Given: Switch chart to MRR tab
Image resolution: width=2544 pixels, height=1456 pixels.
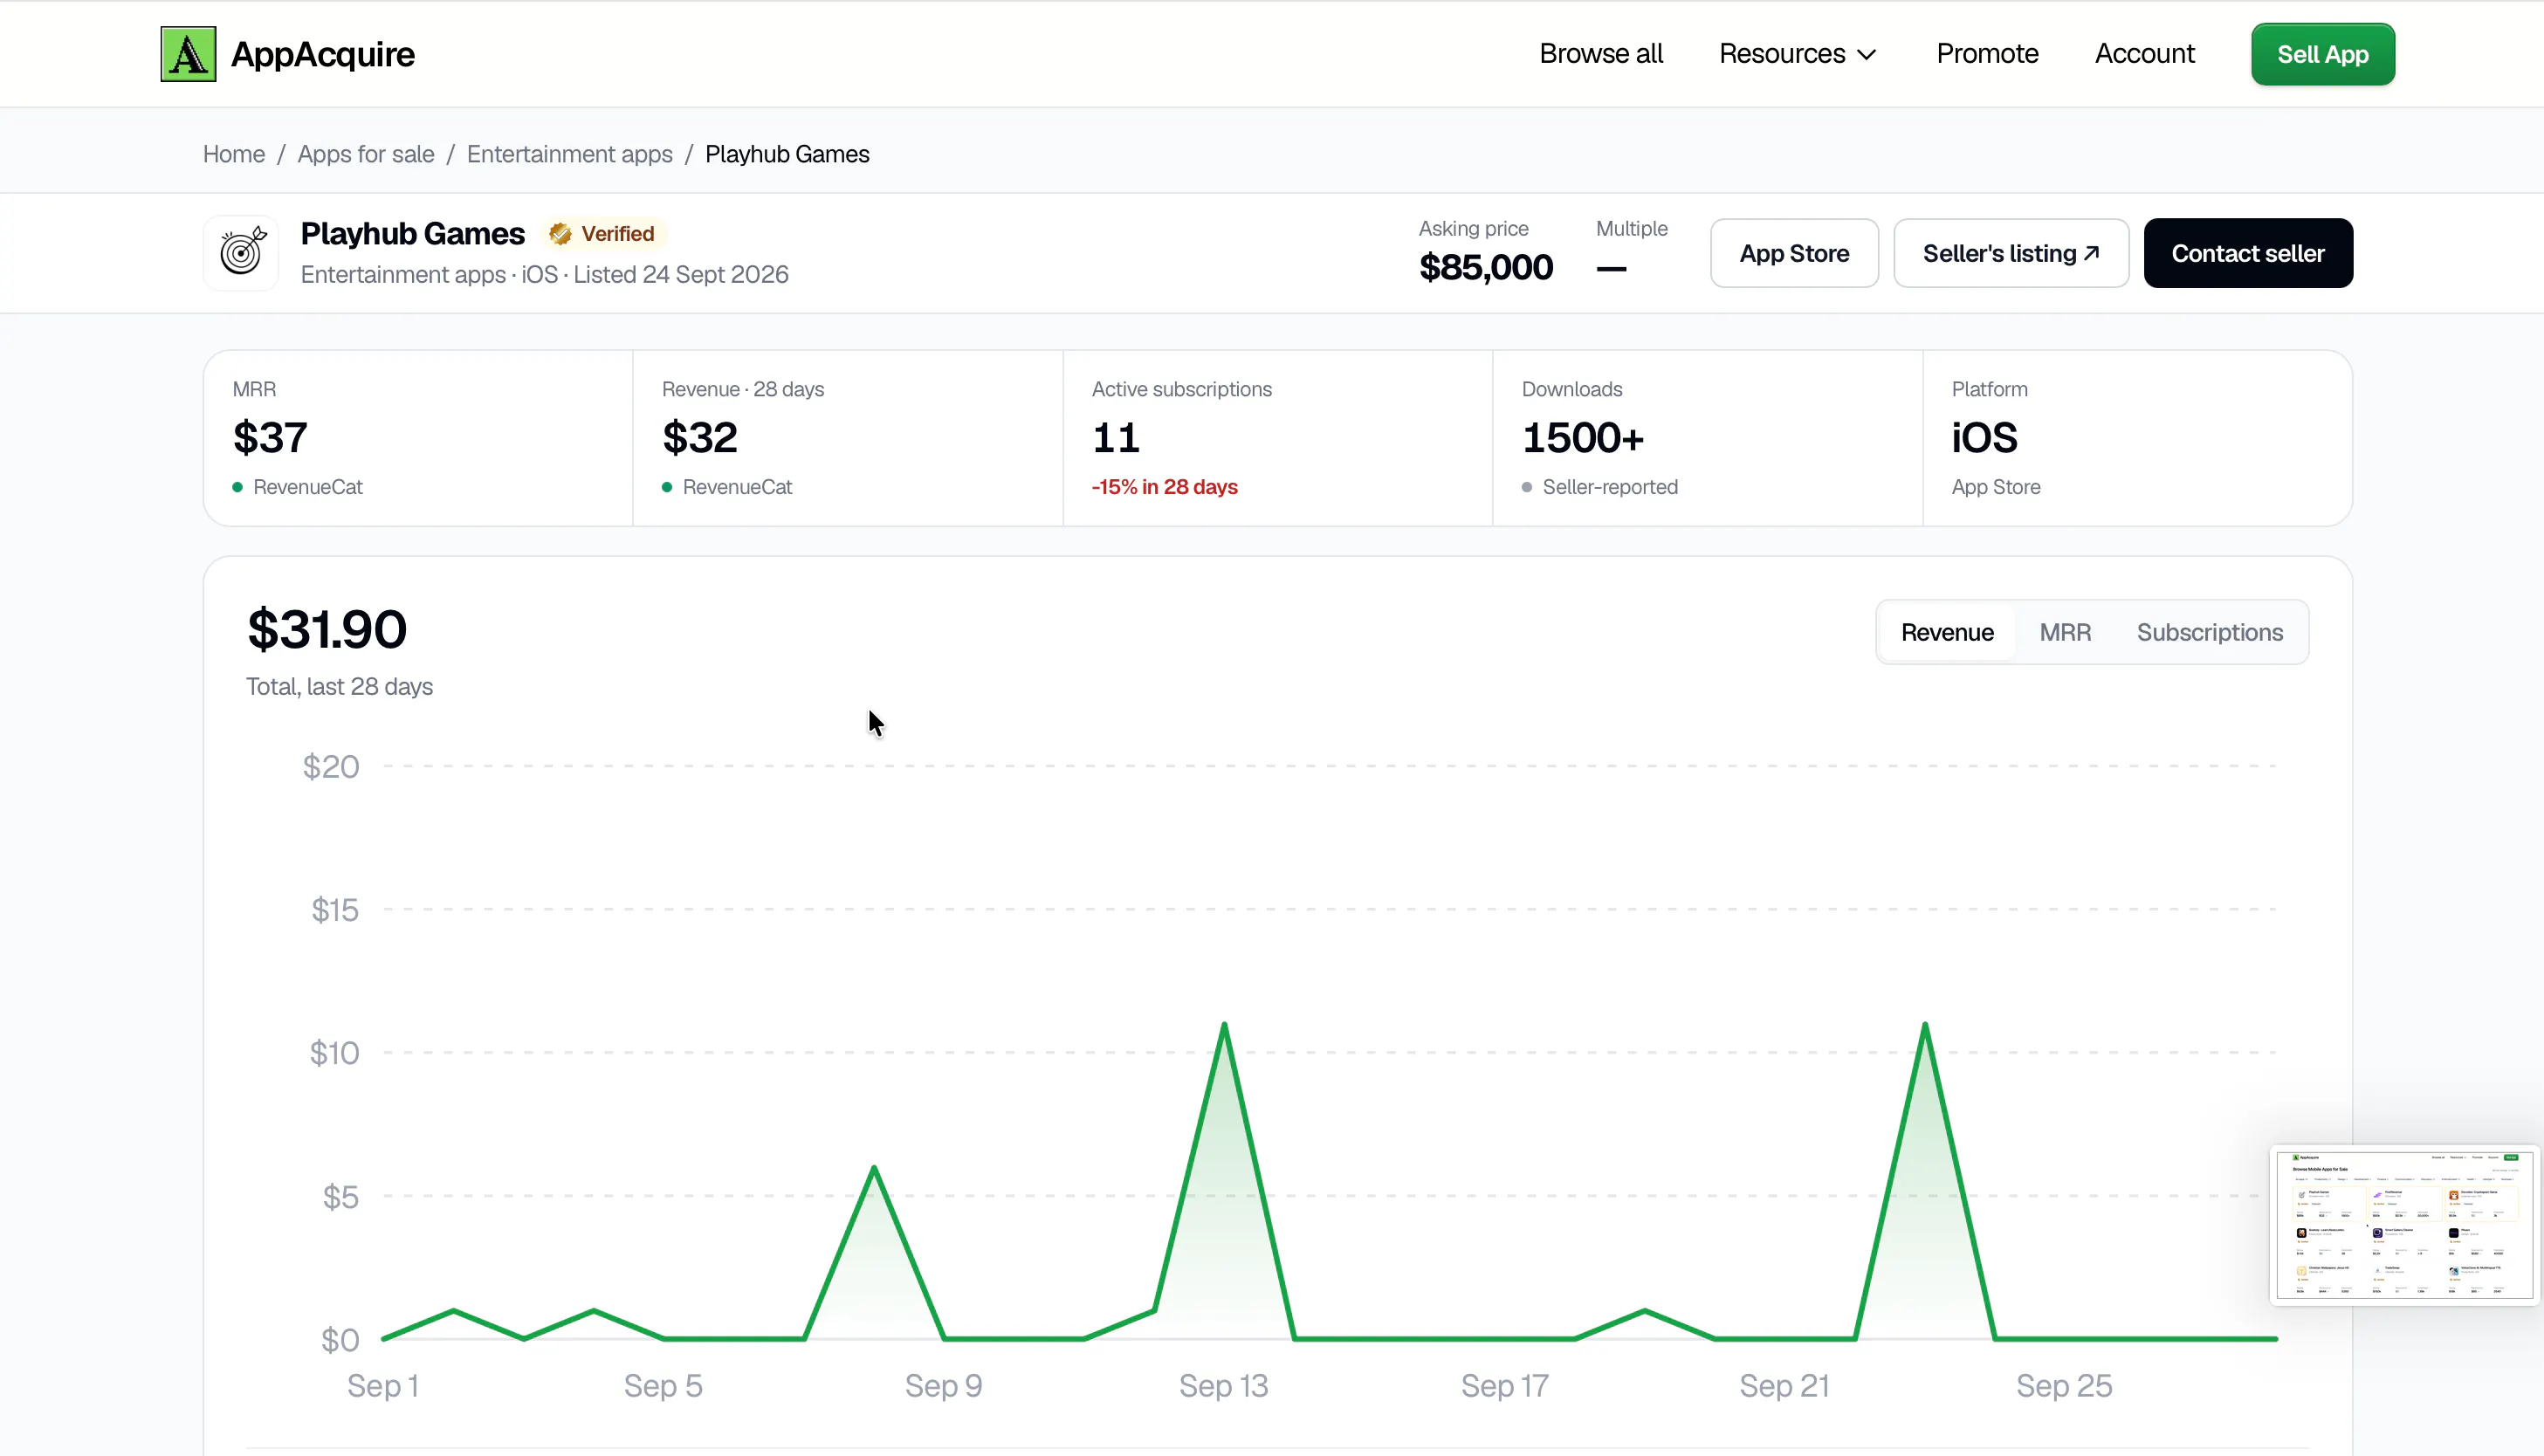Looking at the screenshot, I should coord(2065,632).
